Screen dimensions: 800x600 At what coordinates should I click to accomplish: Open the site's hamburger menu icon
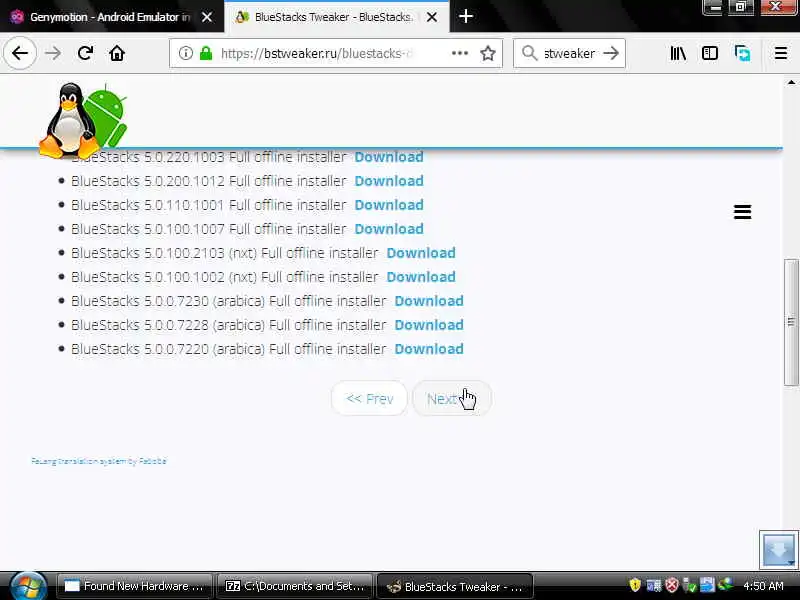[742, 212]
